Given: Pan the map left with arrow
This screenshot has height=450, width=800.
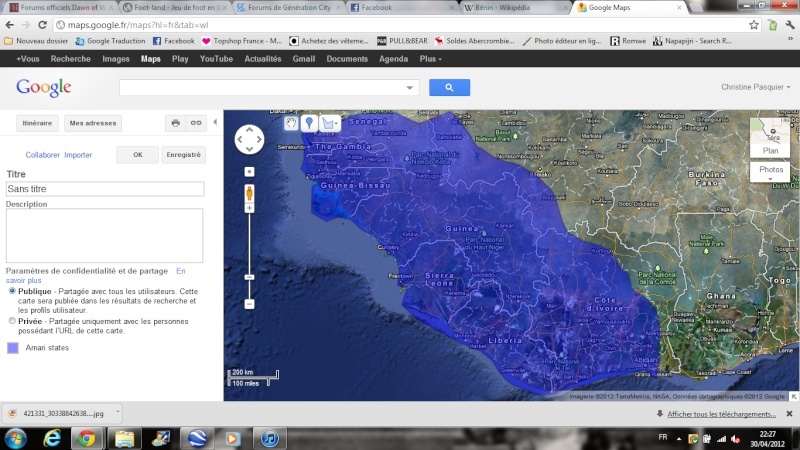Looking at the screenshot, I should point(239,139).
